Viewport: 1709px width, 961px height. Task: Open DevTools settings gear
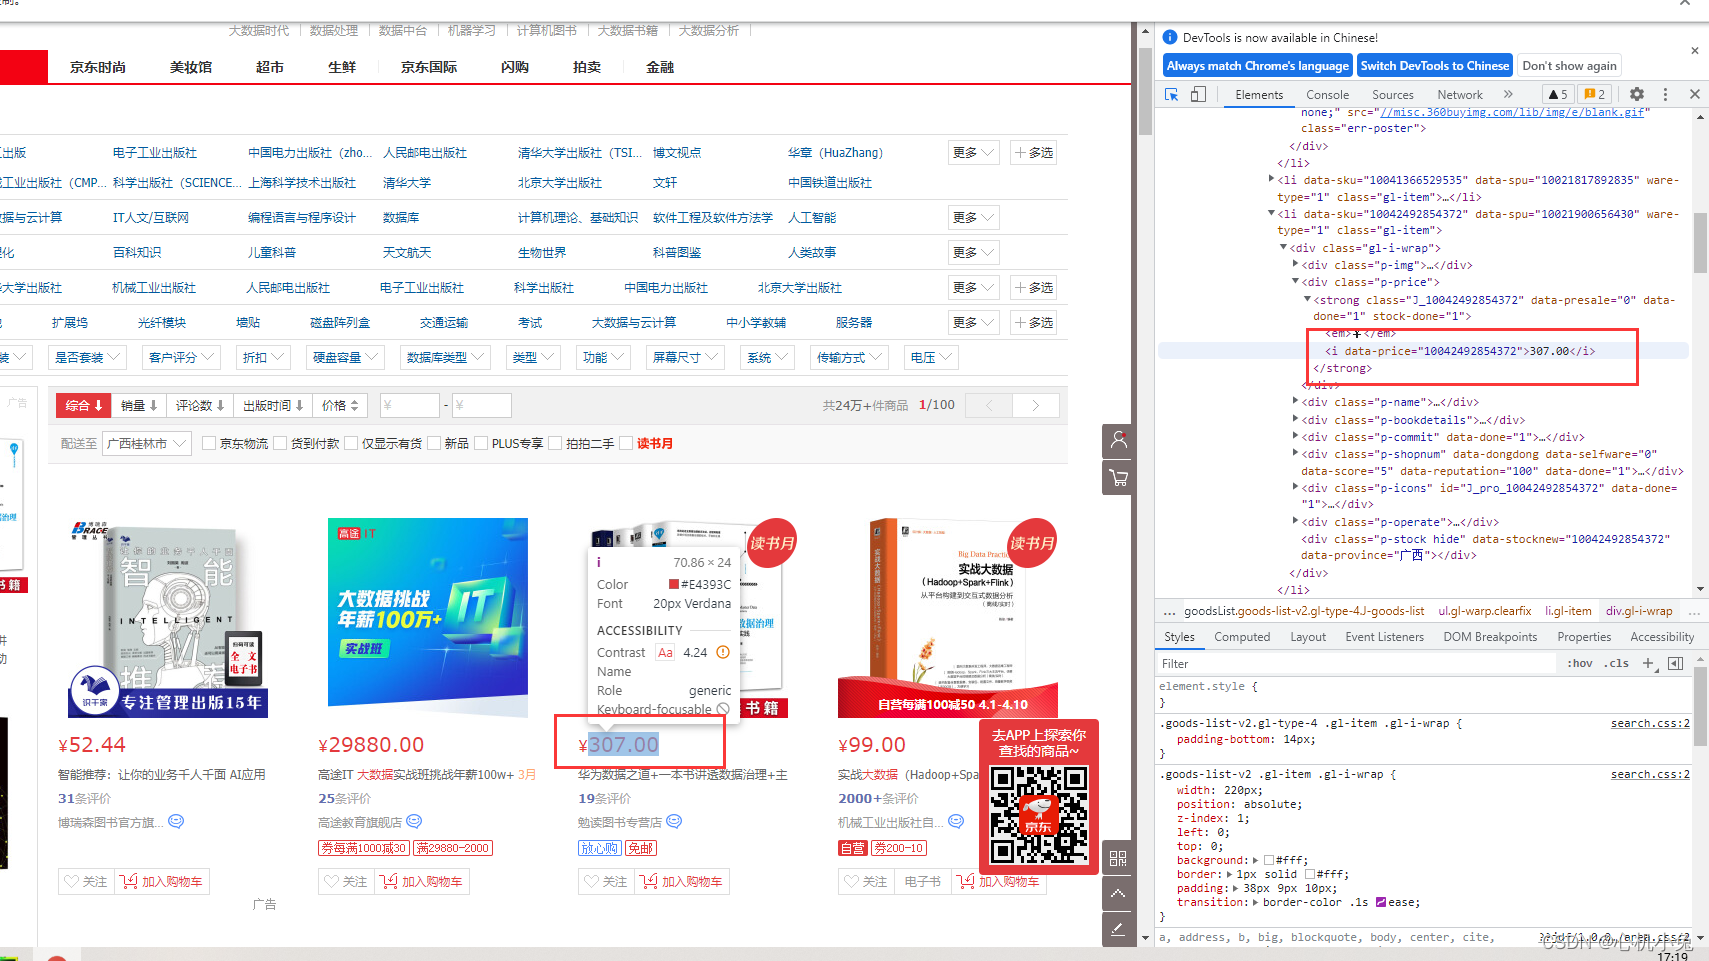click(1637, 94)
